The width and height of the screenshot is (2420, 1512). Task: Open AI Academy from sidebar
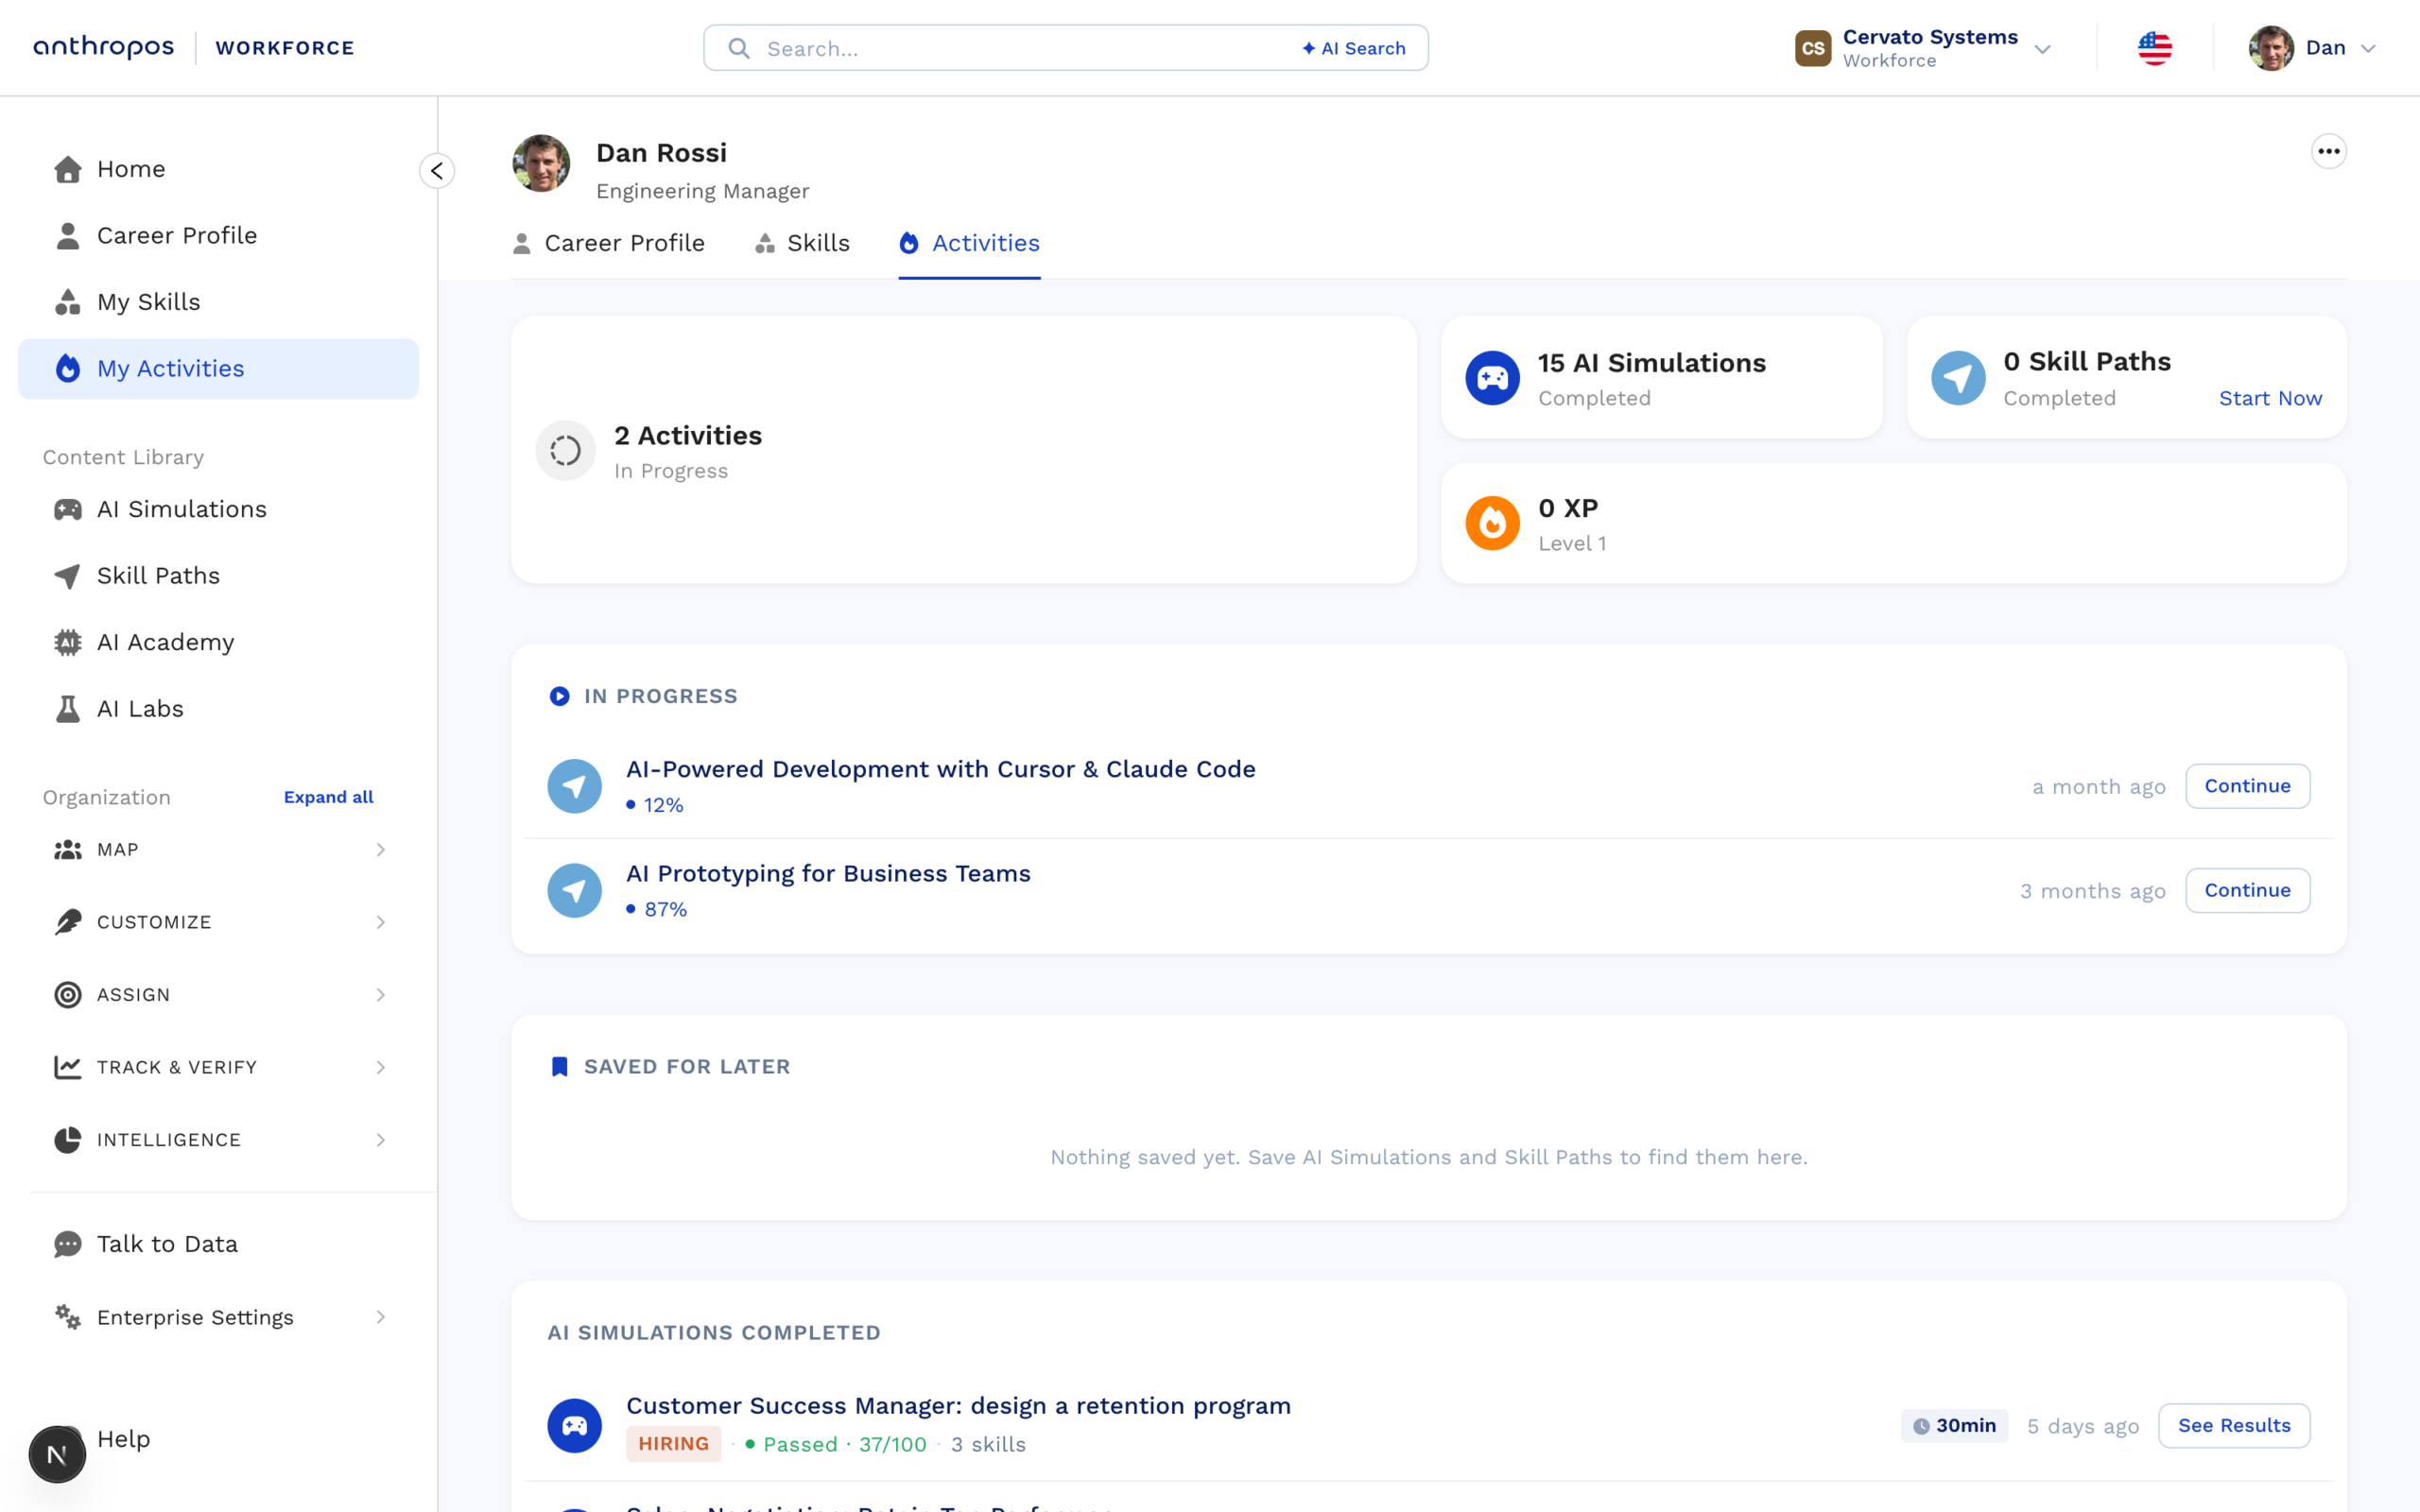click(218, 642)
